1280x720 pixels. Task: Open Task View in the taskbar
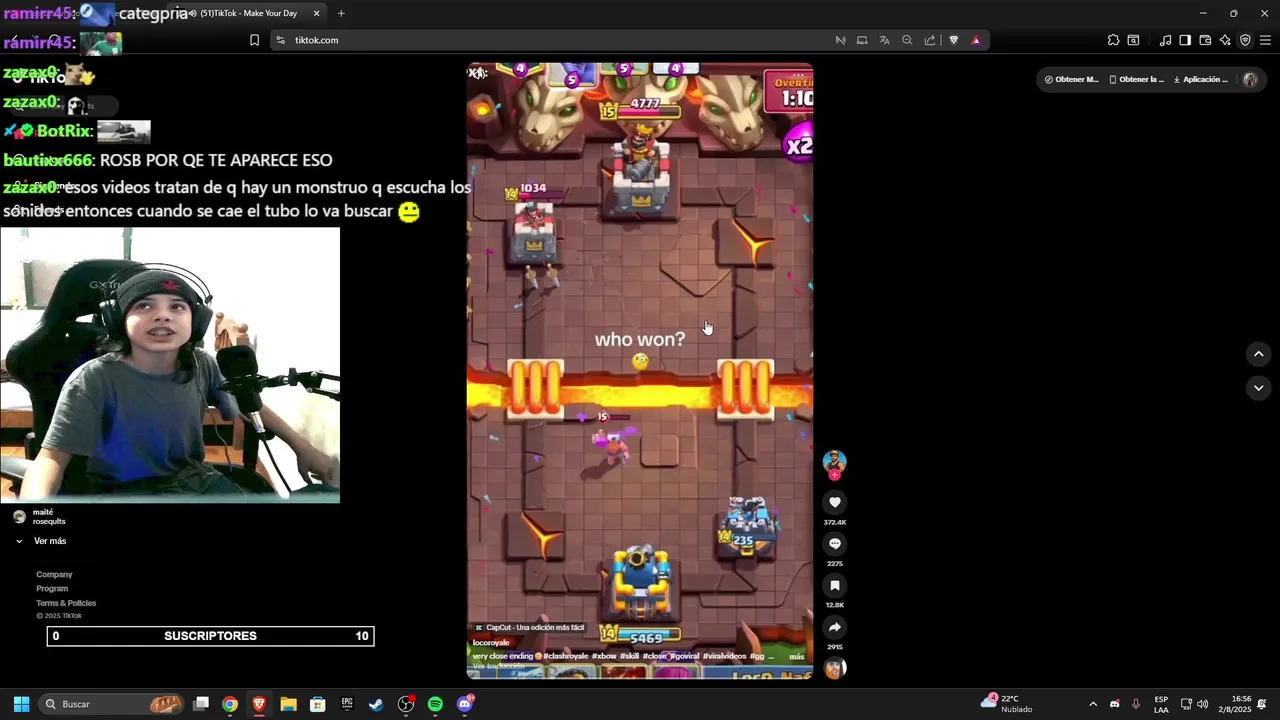[201, 704]
